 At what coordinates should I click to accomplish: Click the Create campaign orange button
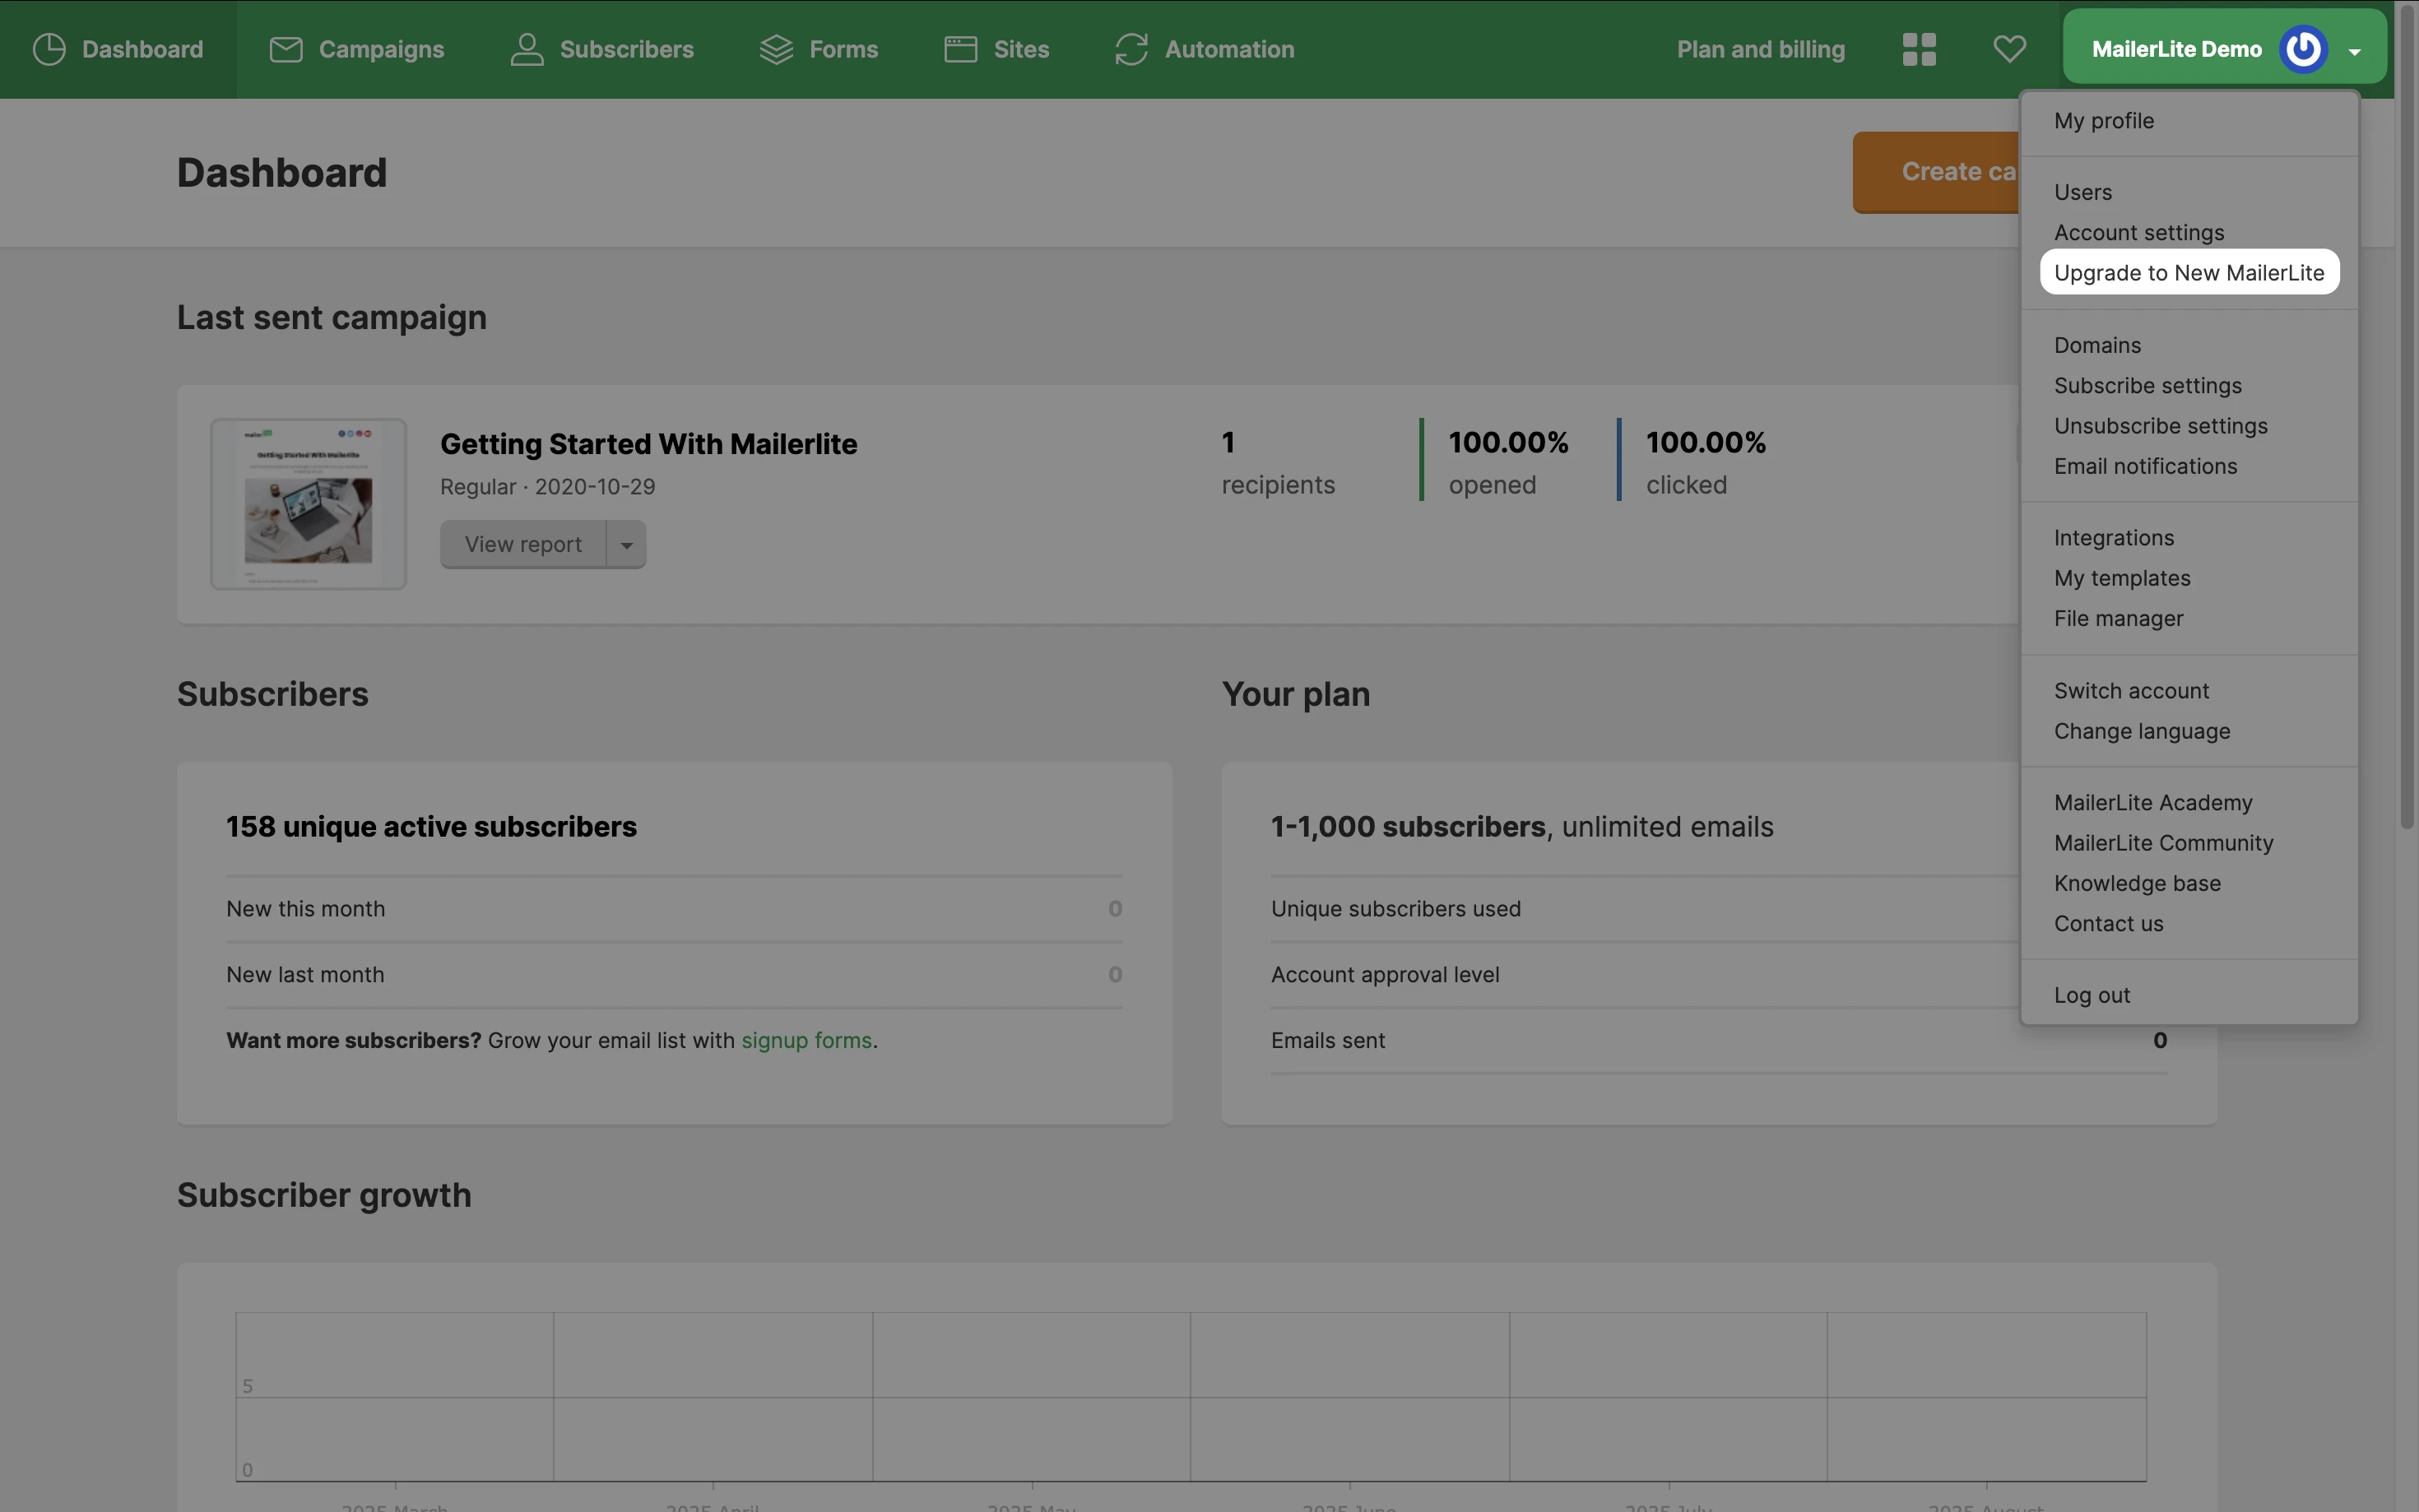pos(1936,172)
